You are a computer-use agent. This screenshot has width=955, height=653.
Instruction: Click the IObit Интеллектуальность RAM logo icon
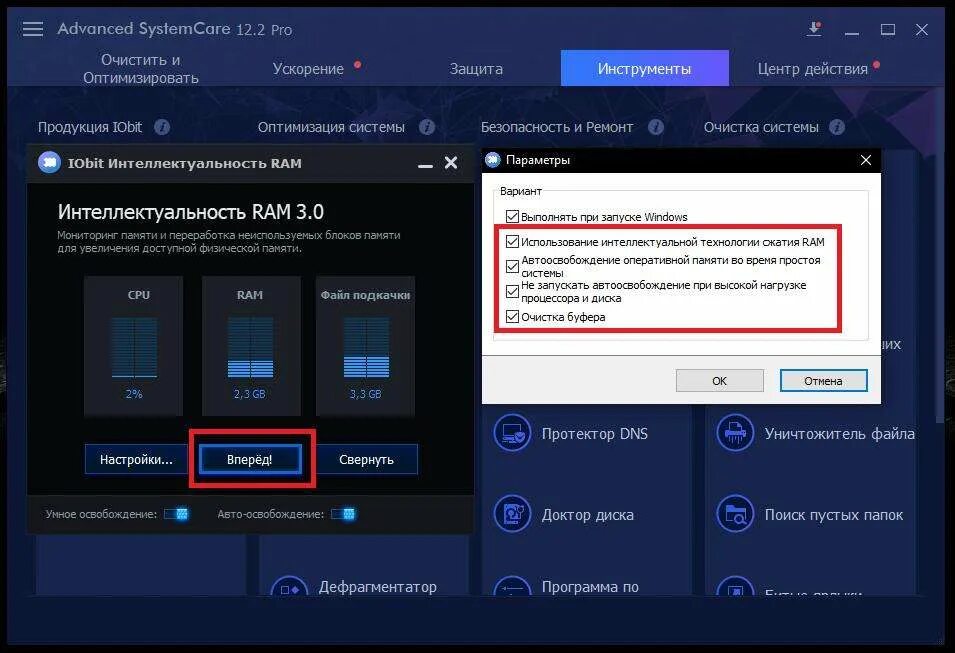click(x=49, y=163)
